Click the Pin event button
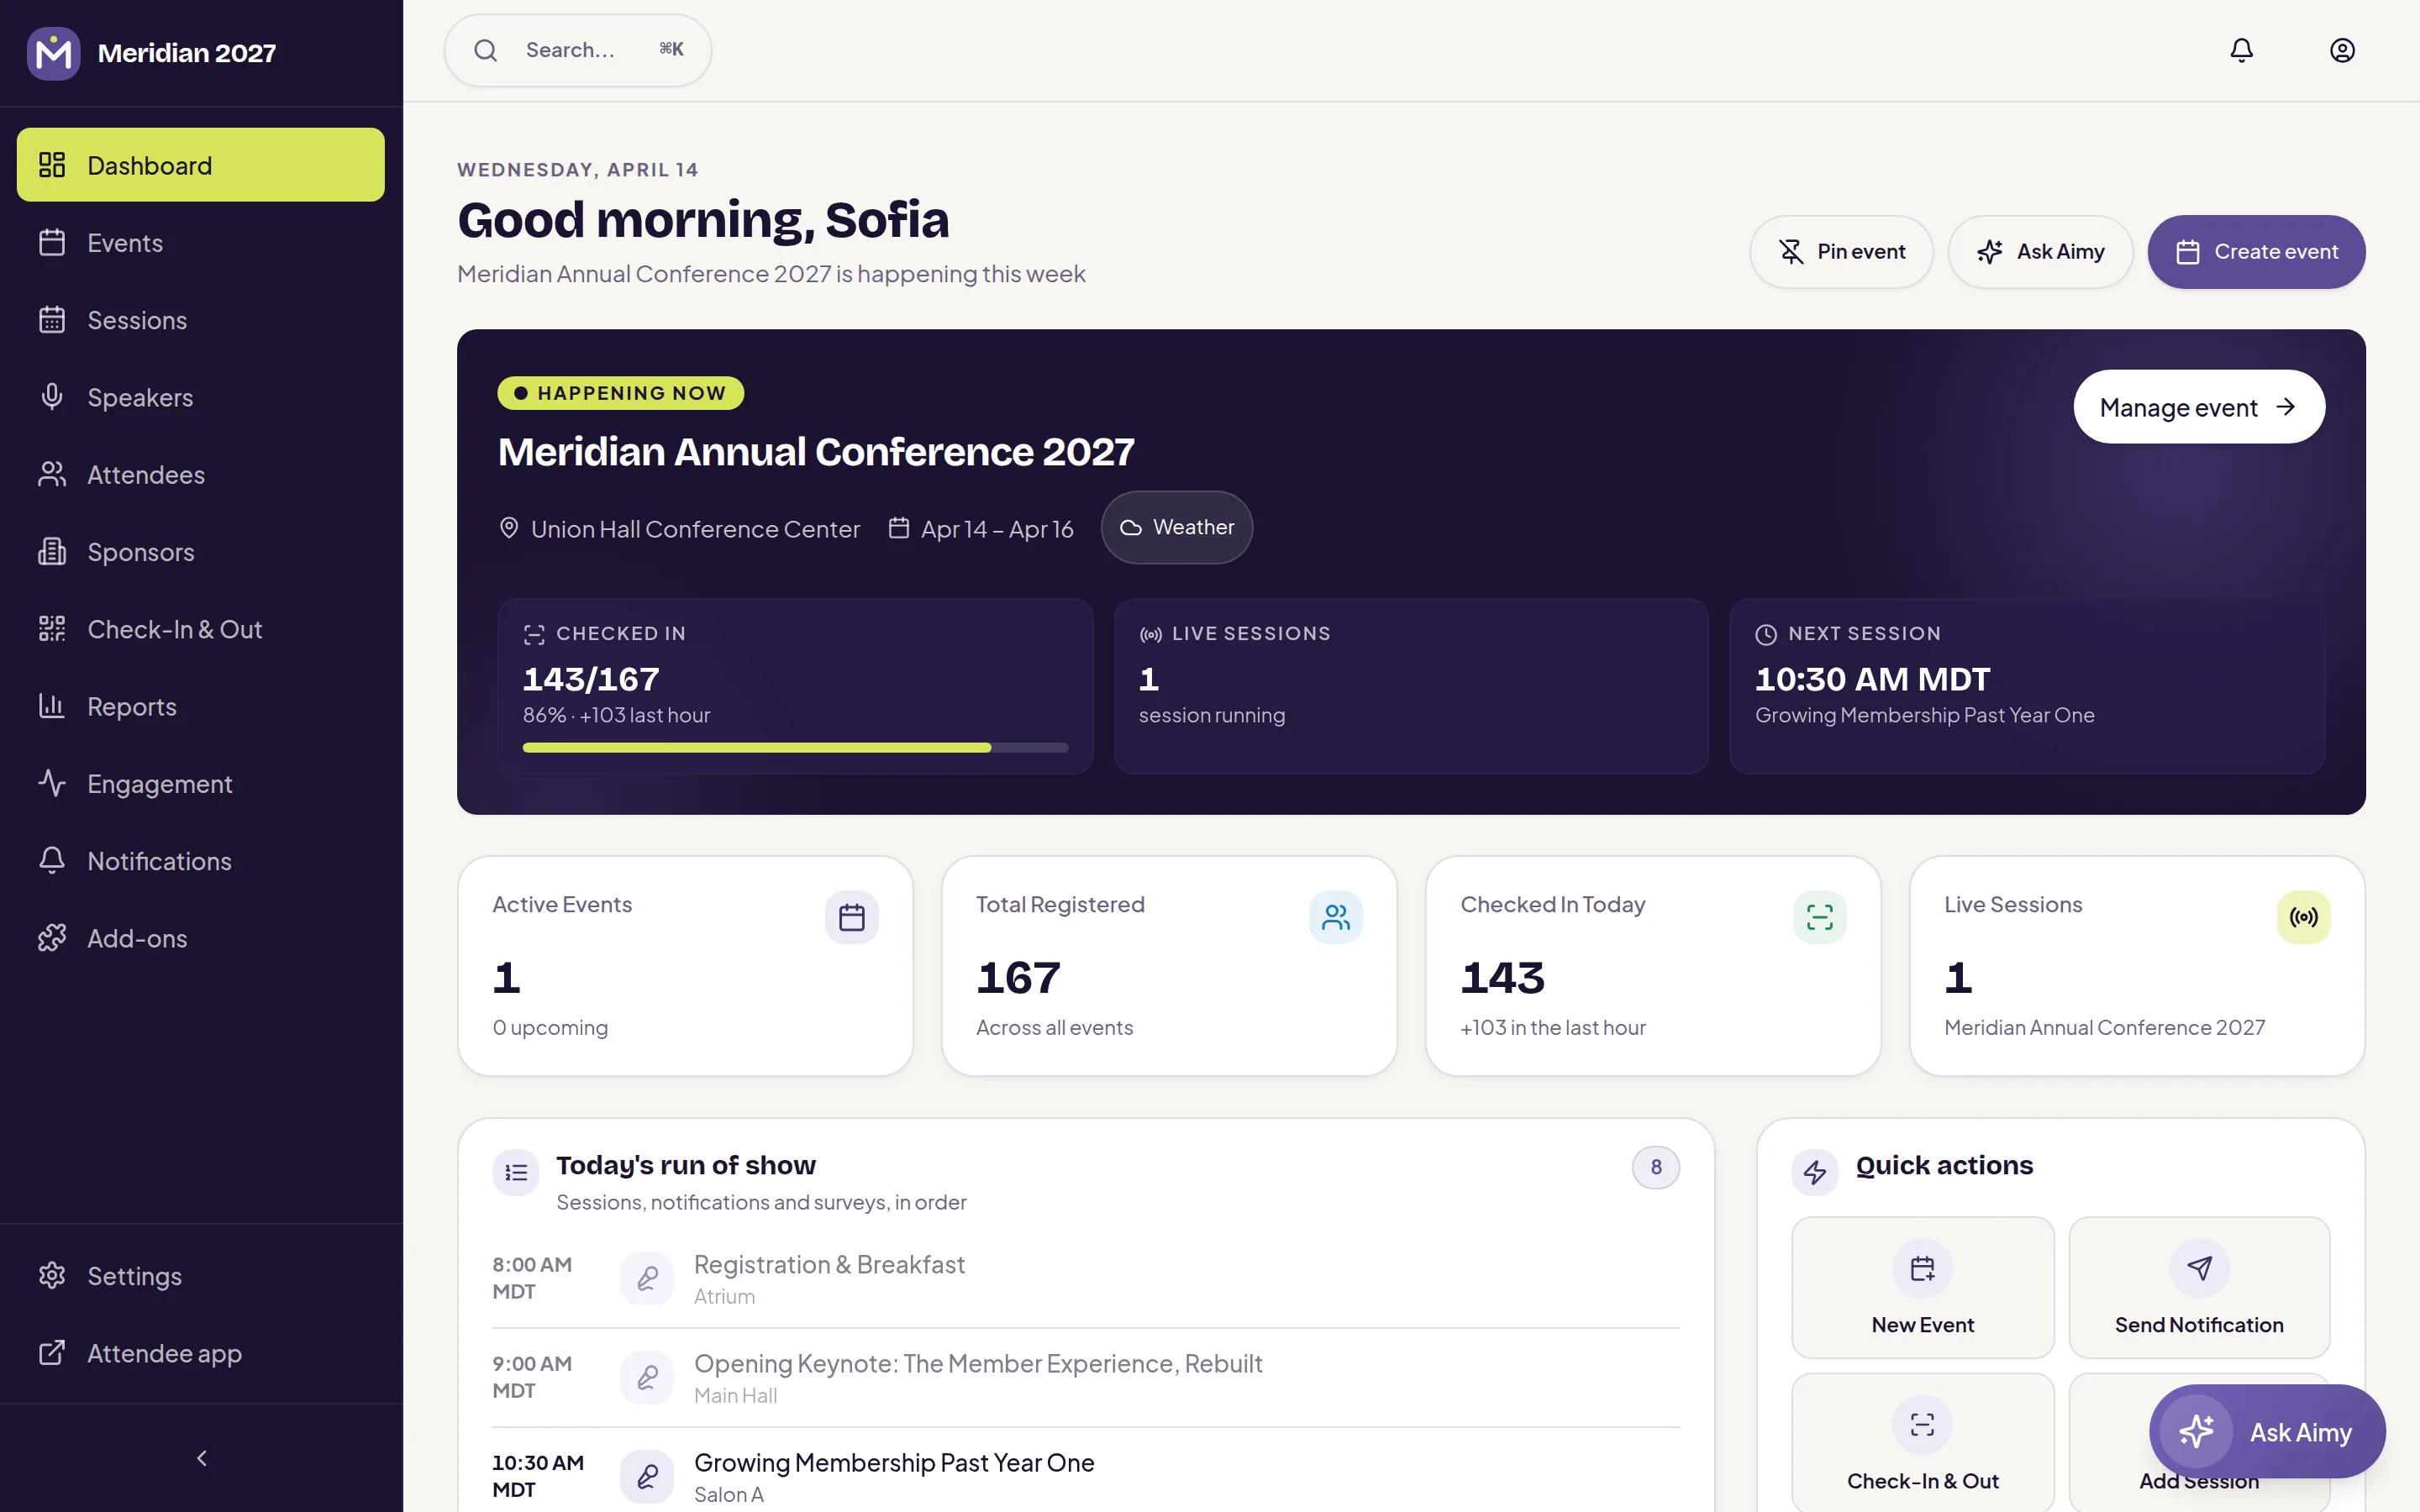The image size is (2420, 1512). (x=1841, y=252)
